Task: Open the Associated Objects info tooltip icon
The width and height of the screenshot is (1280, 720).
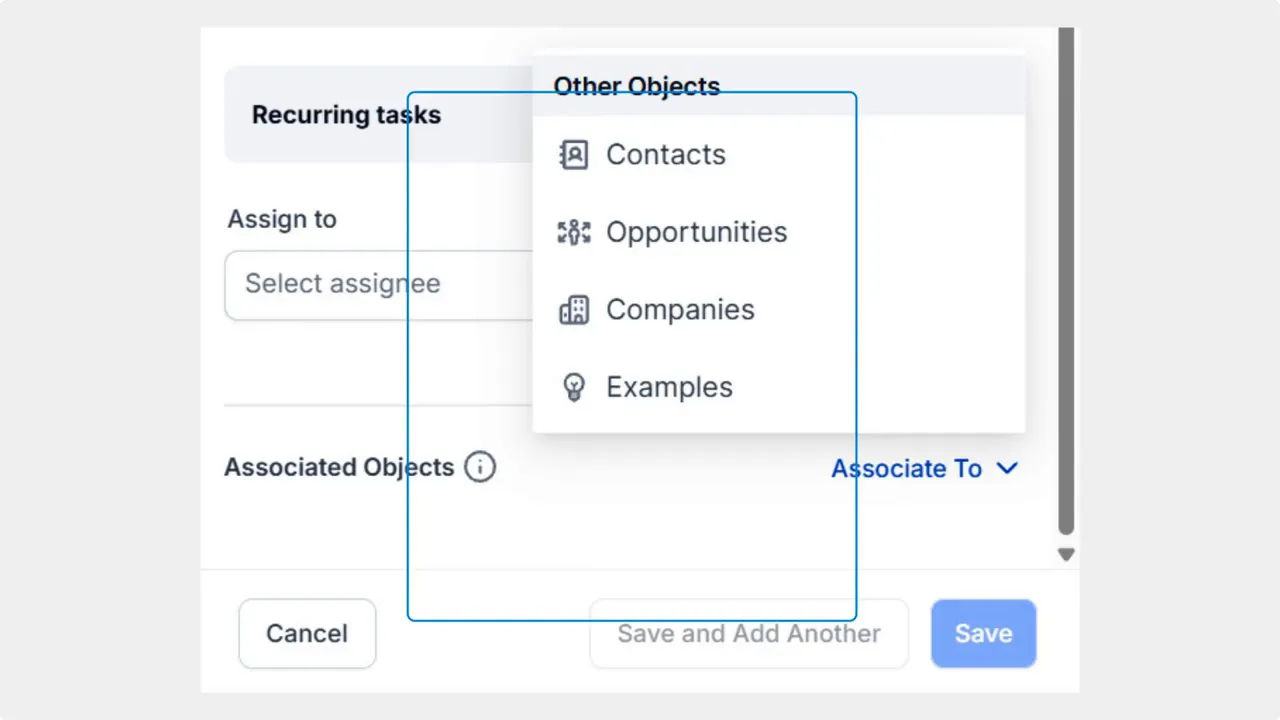Action: [479, 467]
